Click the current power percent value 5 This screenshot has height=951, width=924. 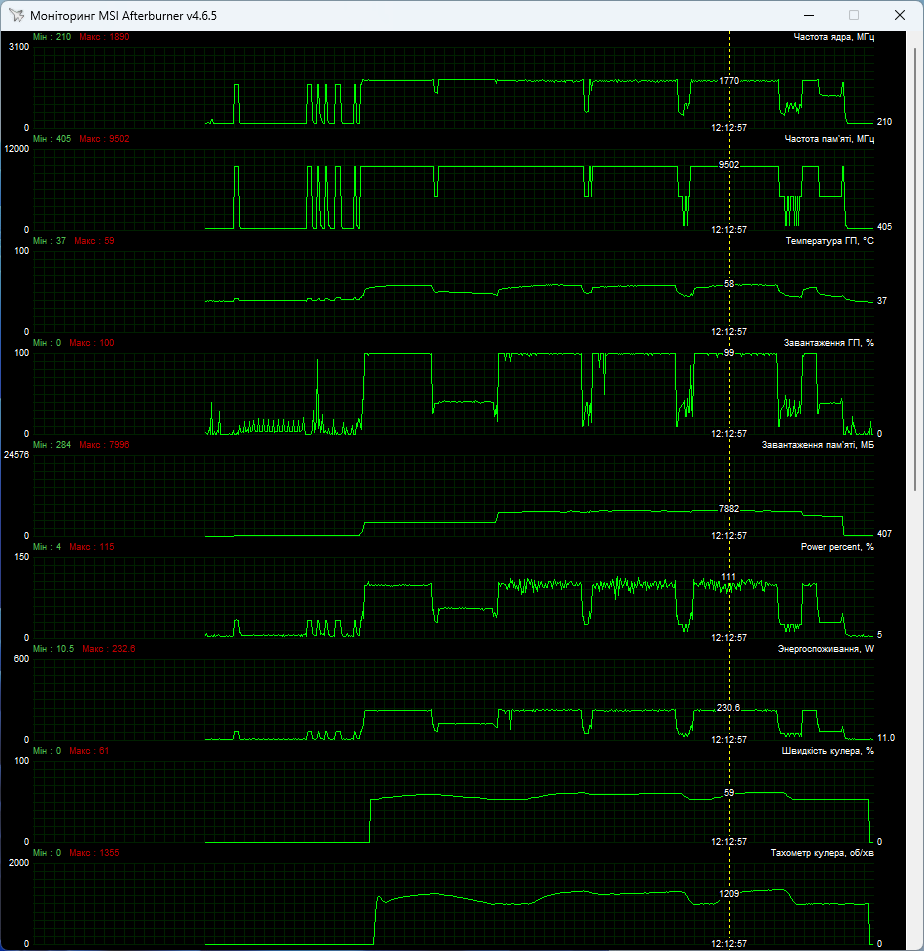[x=880, y=635]
